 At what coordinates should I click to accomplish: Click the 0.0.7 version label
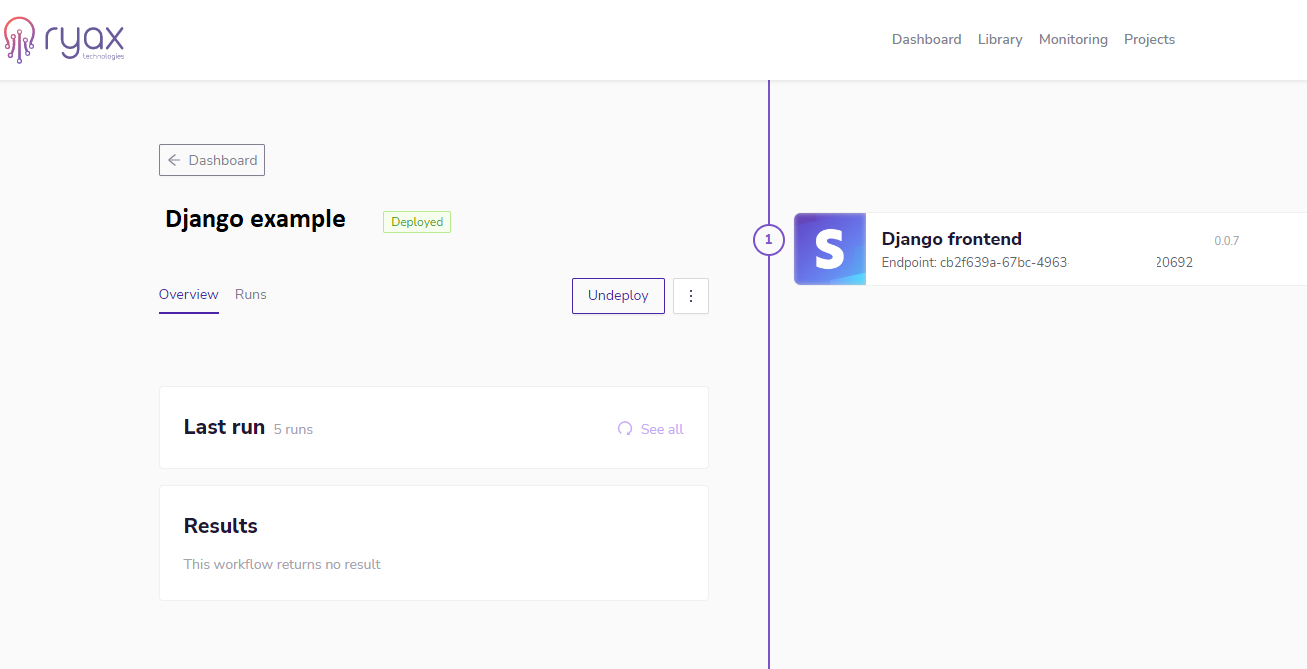coord(1226,241)
